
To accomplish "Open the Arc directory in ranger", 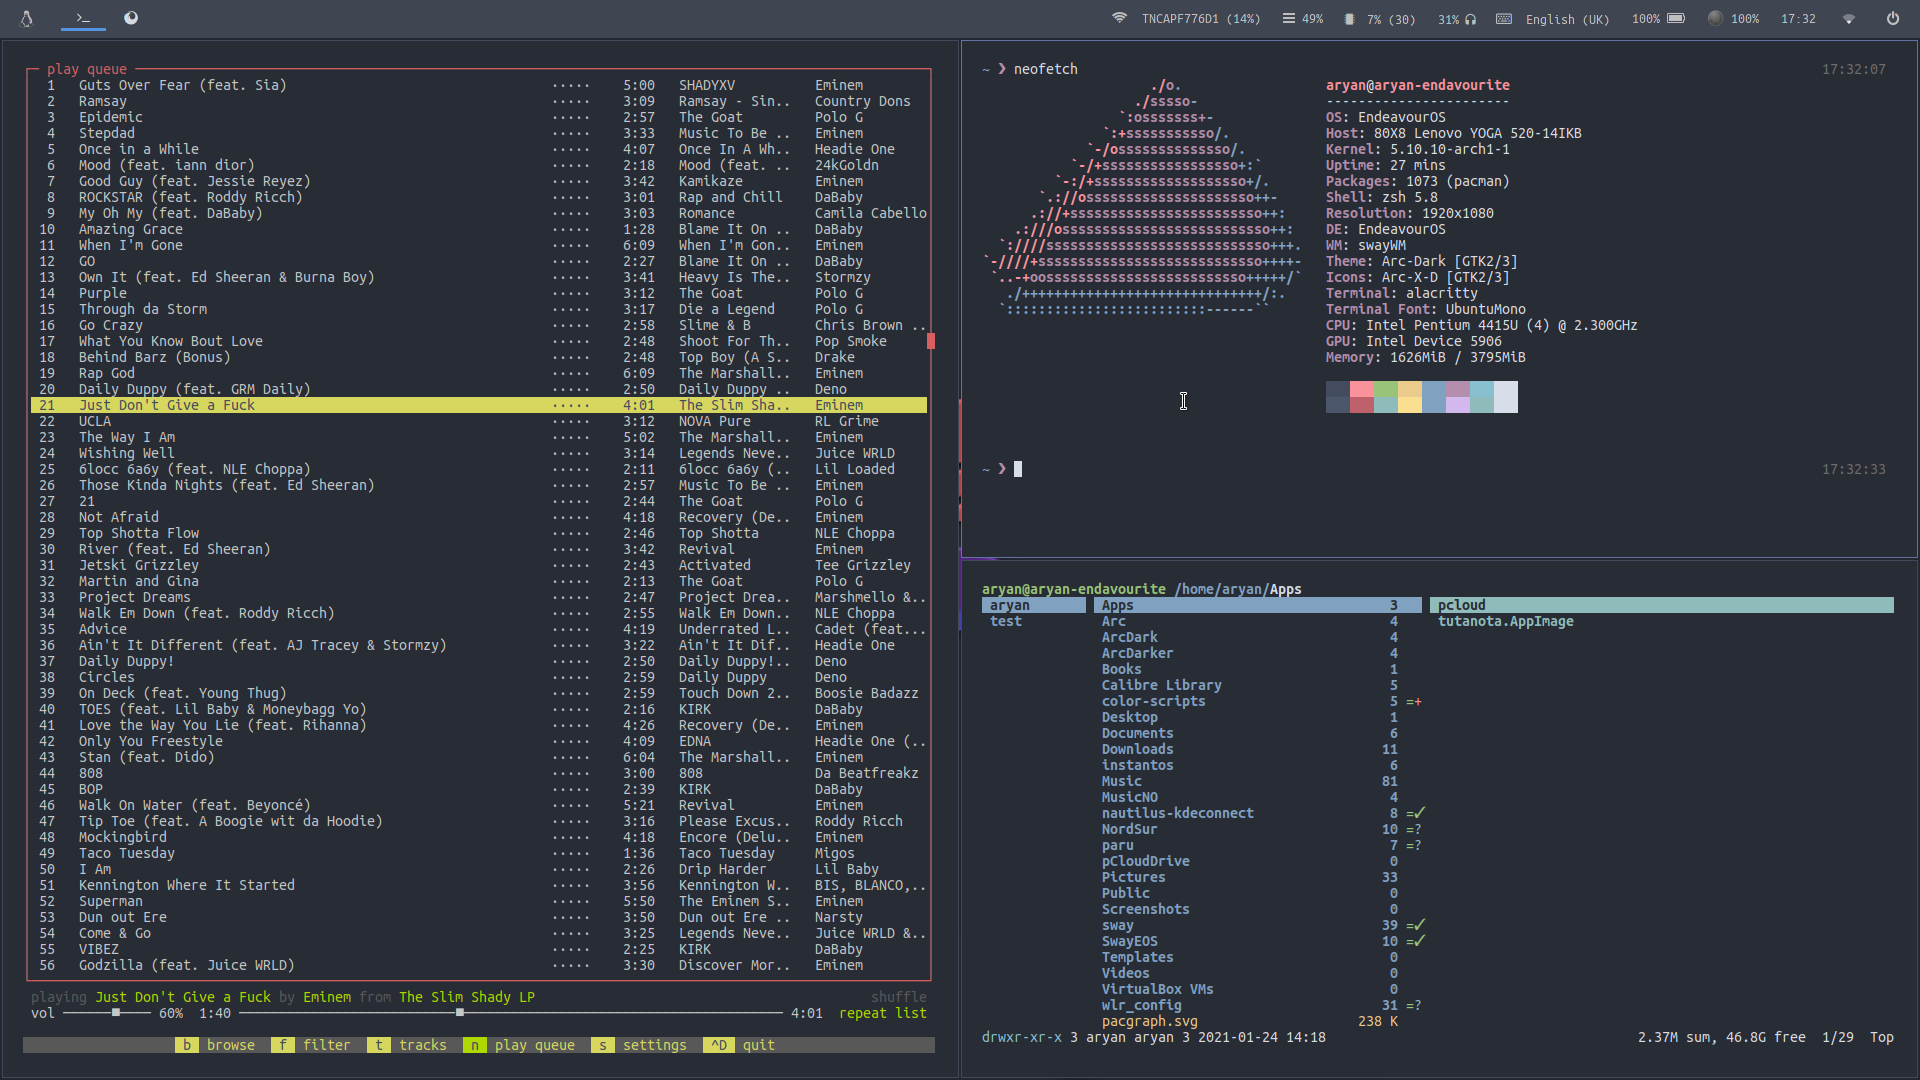I will 1258,621.
